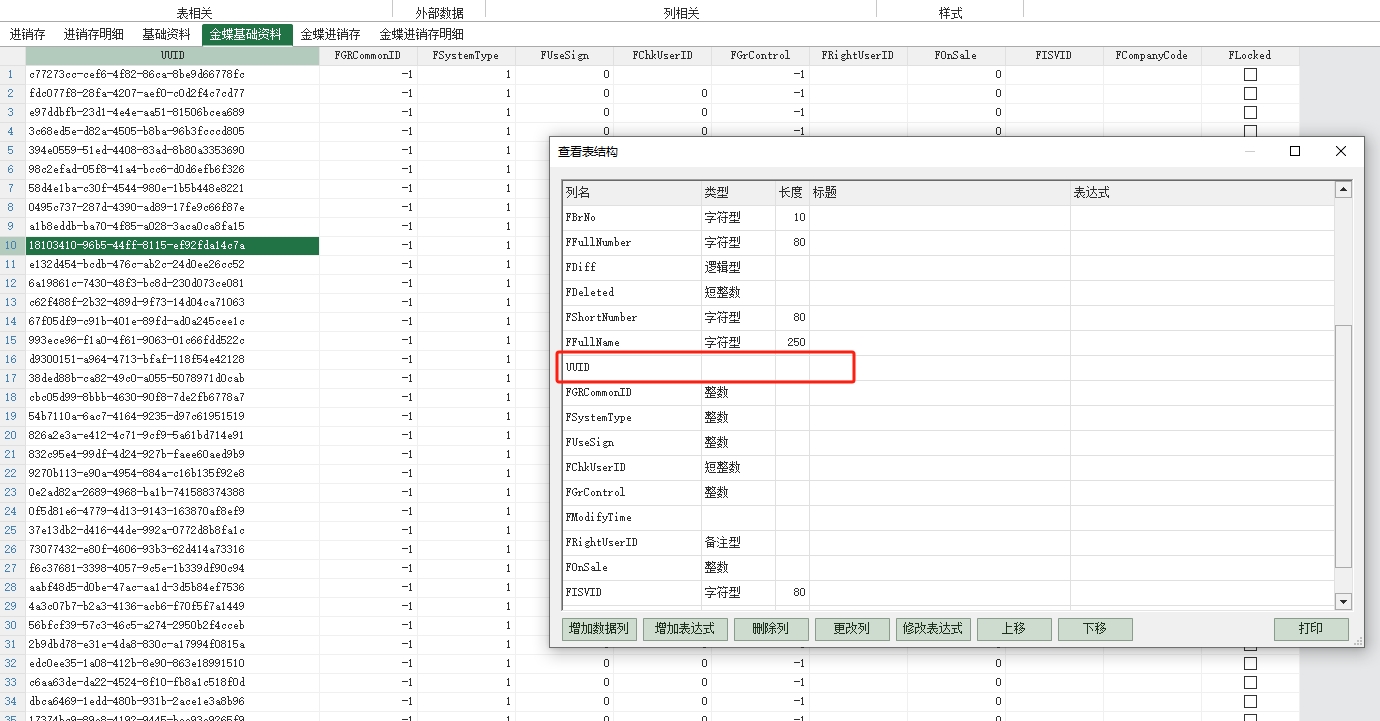The width and height of the screenshot is (1380, 721).
Task: Move the column up with 上移
Action: click(x=1014, y=629)
